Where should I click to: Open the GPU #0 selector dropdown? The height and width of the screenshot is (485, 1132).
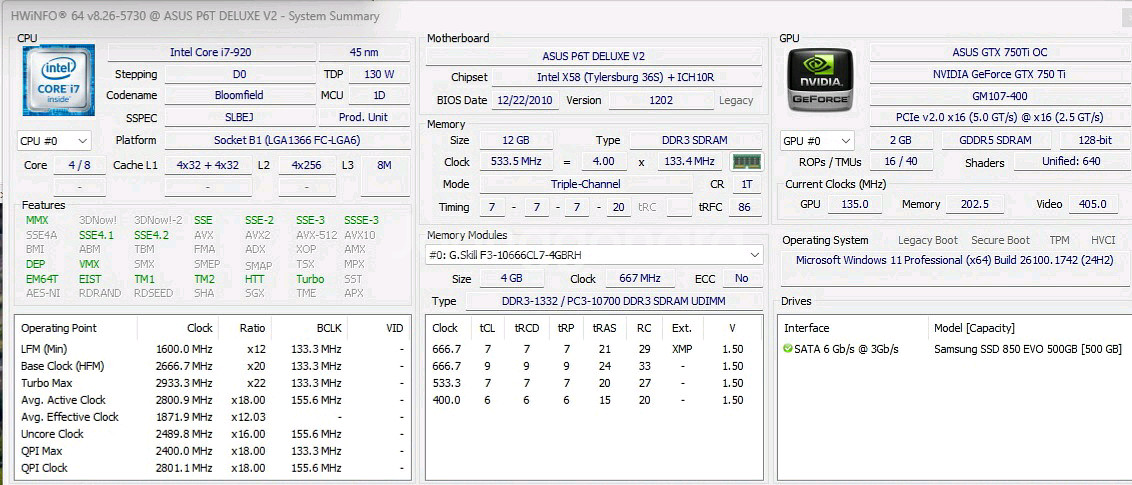[x=817, y=141]
